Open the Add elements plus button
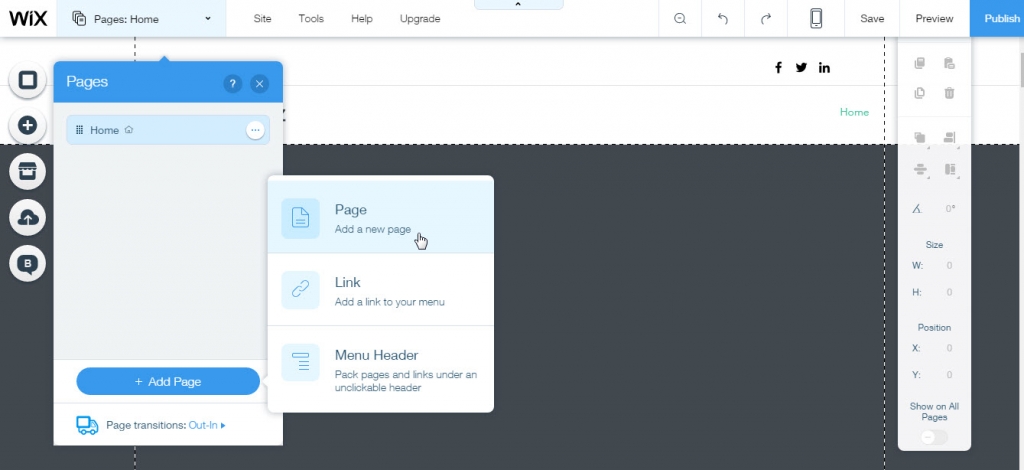Viewport: 1024px width, 470px height. (28, 126)
